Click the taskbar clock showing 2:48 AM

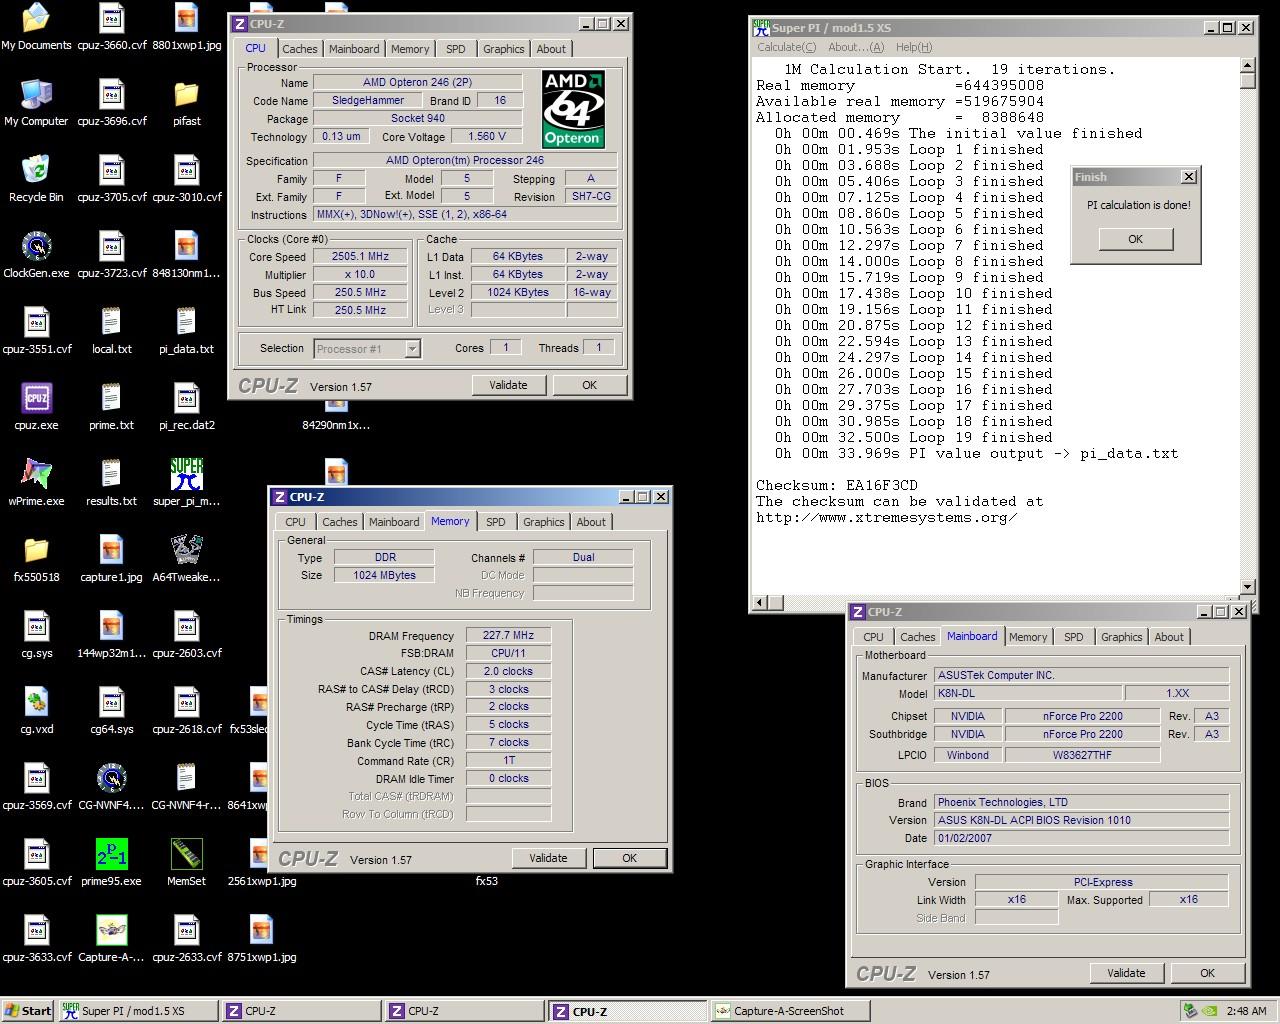tap(1246, 1011)
